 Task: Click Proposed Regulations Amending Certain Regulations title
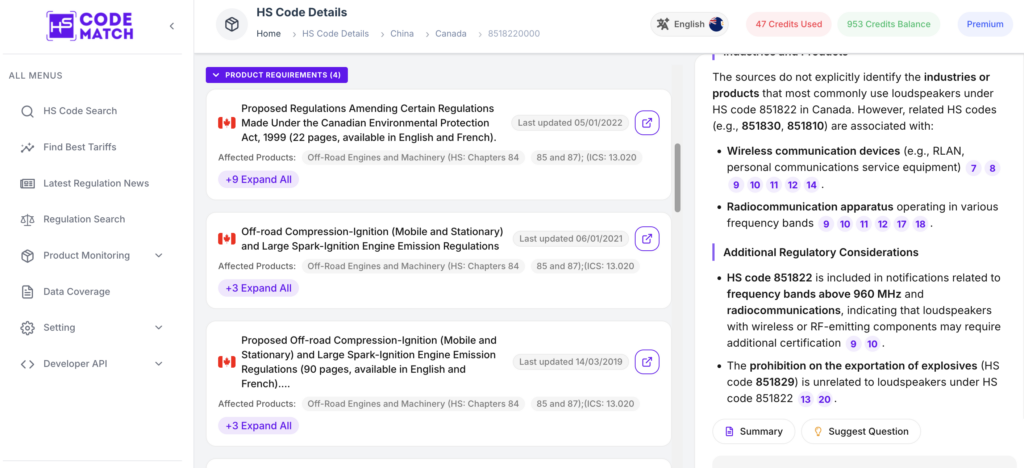point(369,123)
